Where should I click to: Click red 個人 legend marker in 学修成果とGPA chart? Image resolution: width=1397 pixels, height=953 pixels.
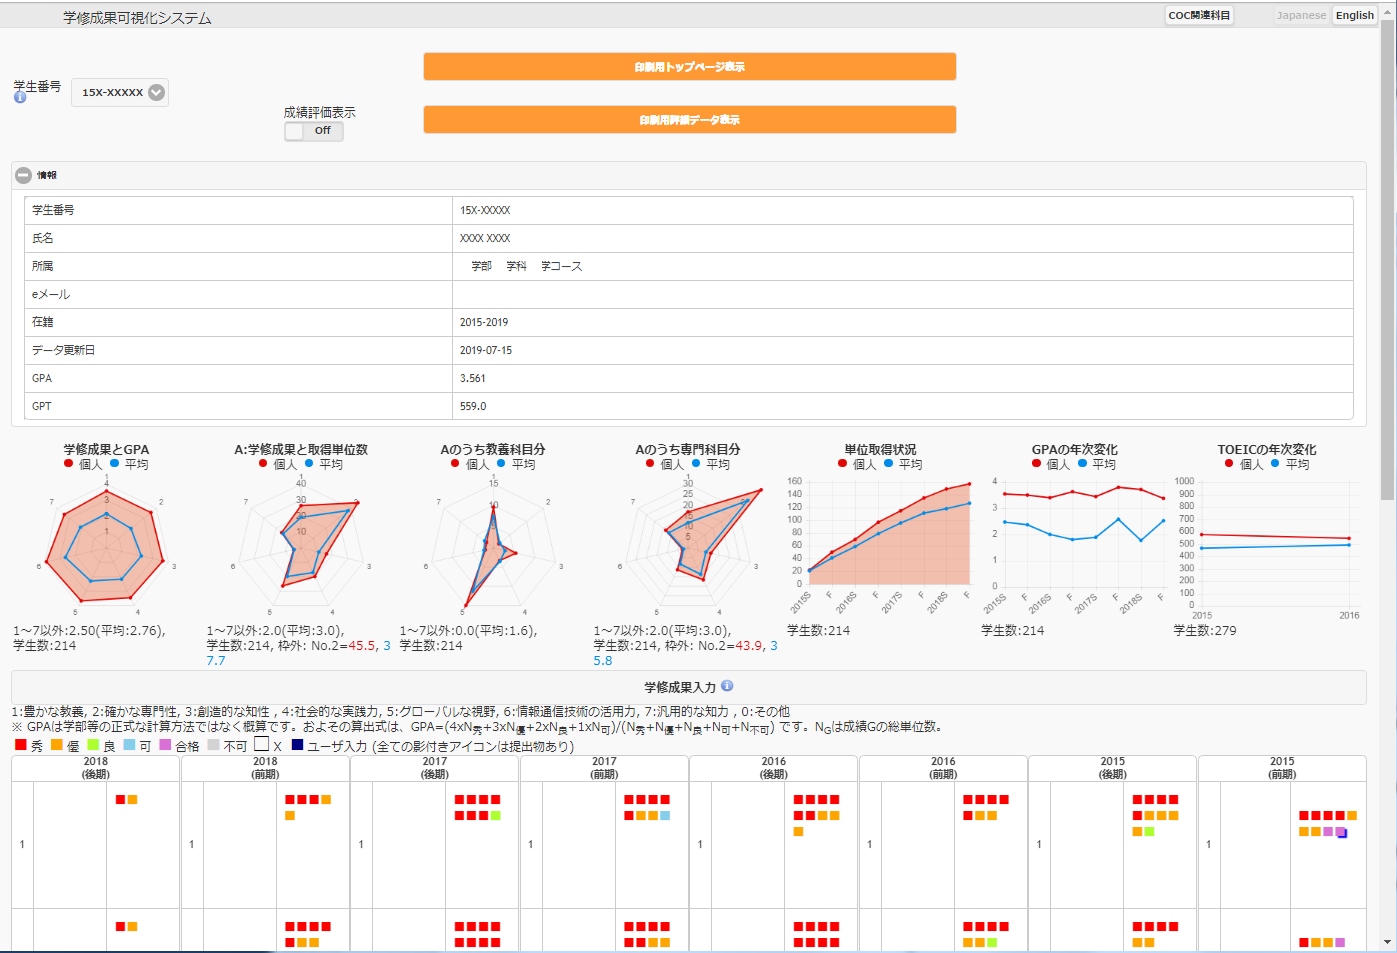coord(69,464)
